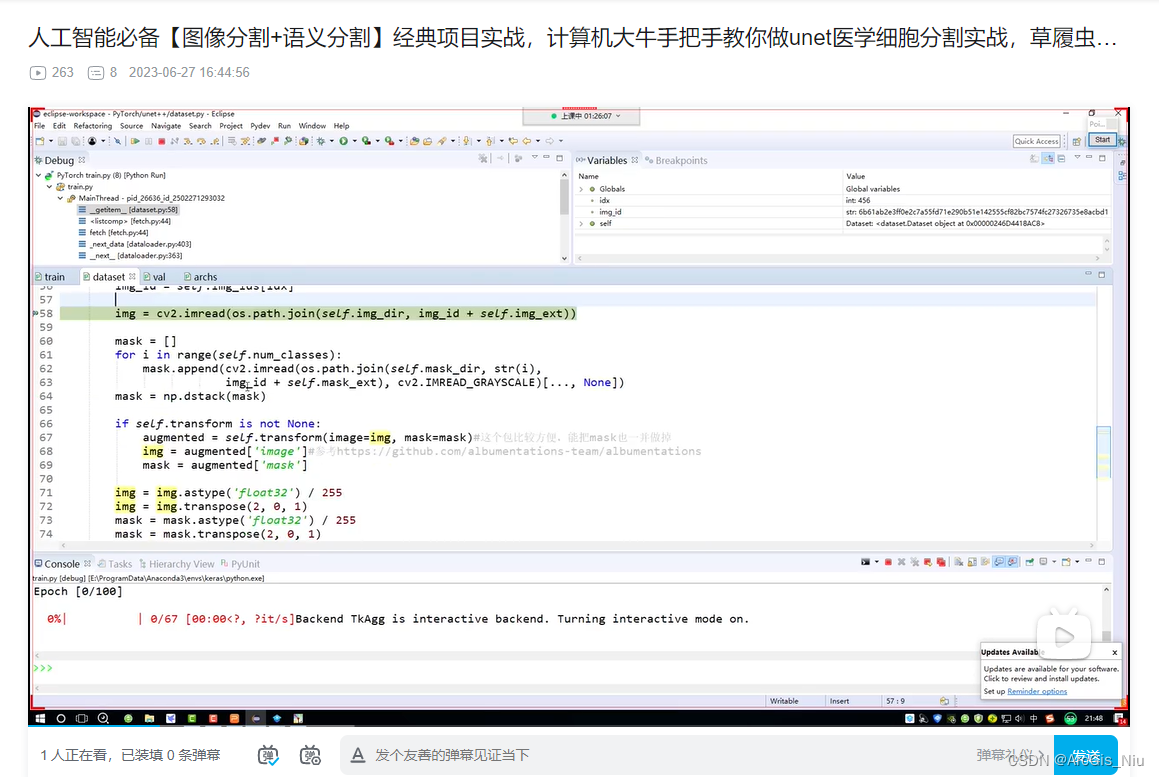Screen dimensions: 1159x777
Task: Click the red Terminate icon in main toolbar
Action: (161, 140)
